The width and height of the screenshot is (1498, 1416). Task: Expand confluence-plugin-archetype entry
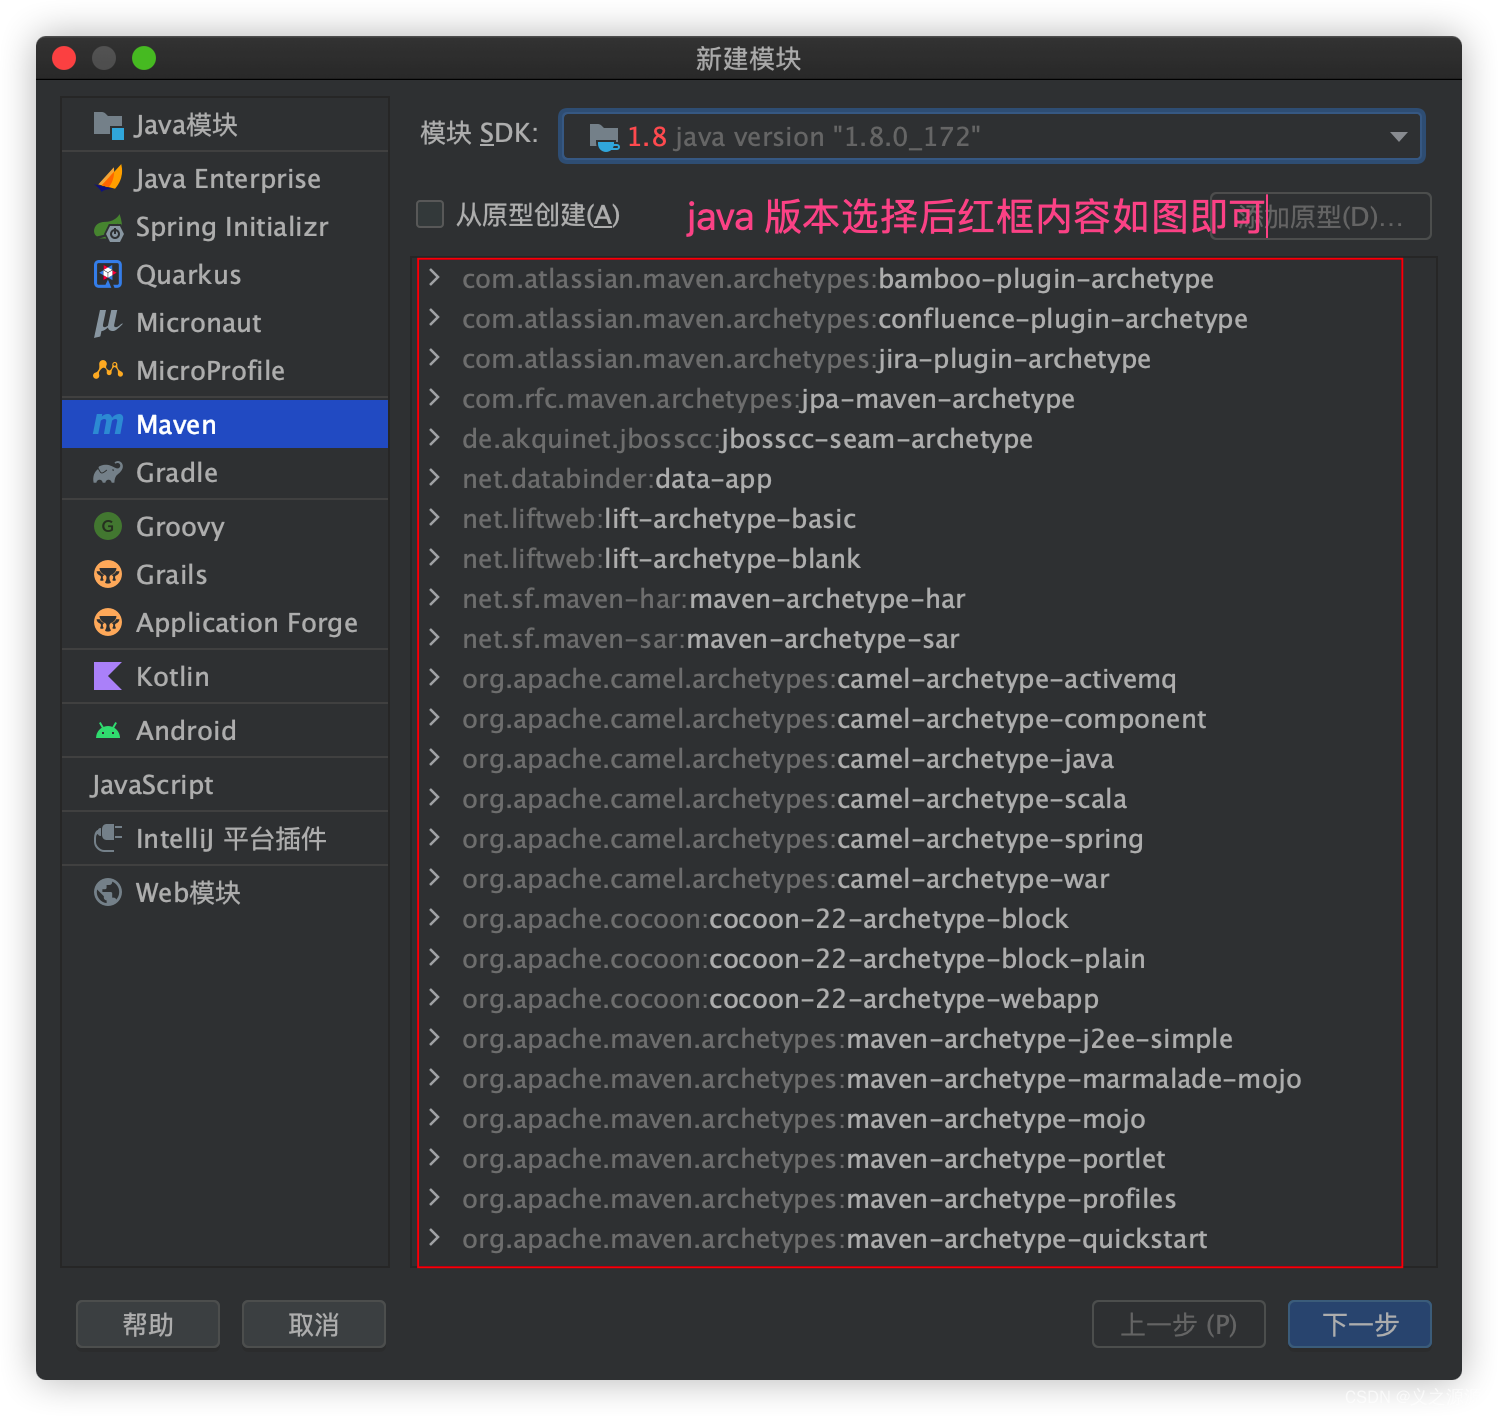pyautogui.click(x=434, y=318)
